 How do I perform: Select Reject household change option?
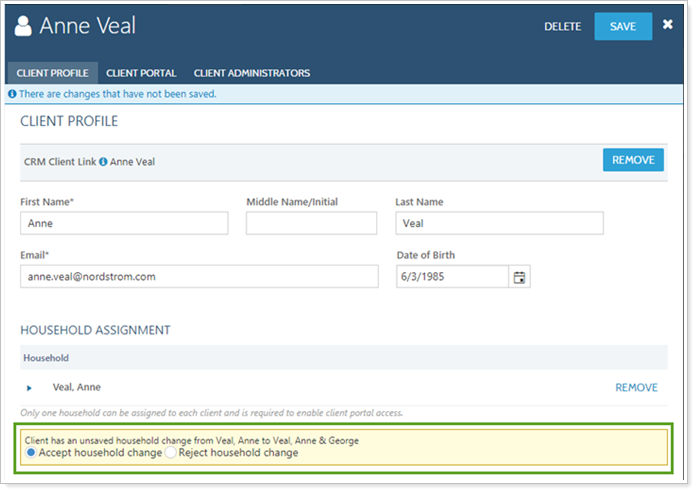[170, 453]
